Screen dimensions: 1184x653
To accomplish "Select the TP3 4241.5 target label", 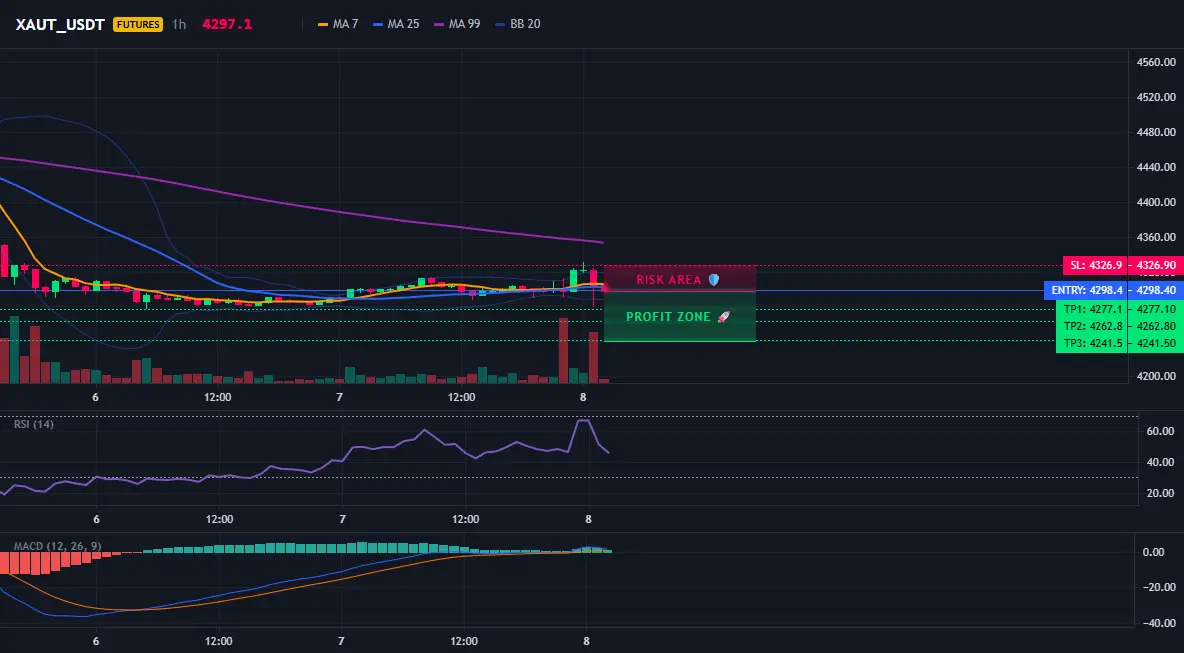I will point(1119,343).
